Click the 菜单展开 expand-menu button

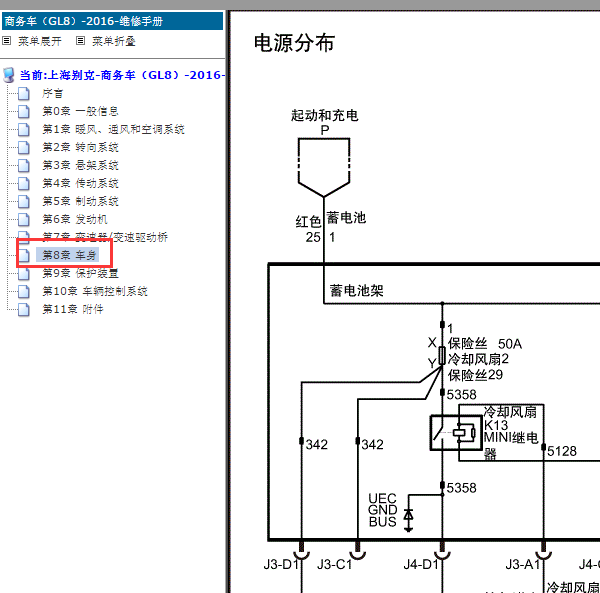pos(40,41)
